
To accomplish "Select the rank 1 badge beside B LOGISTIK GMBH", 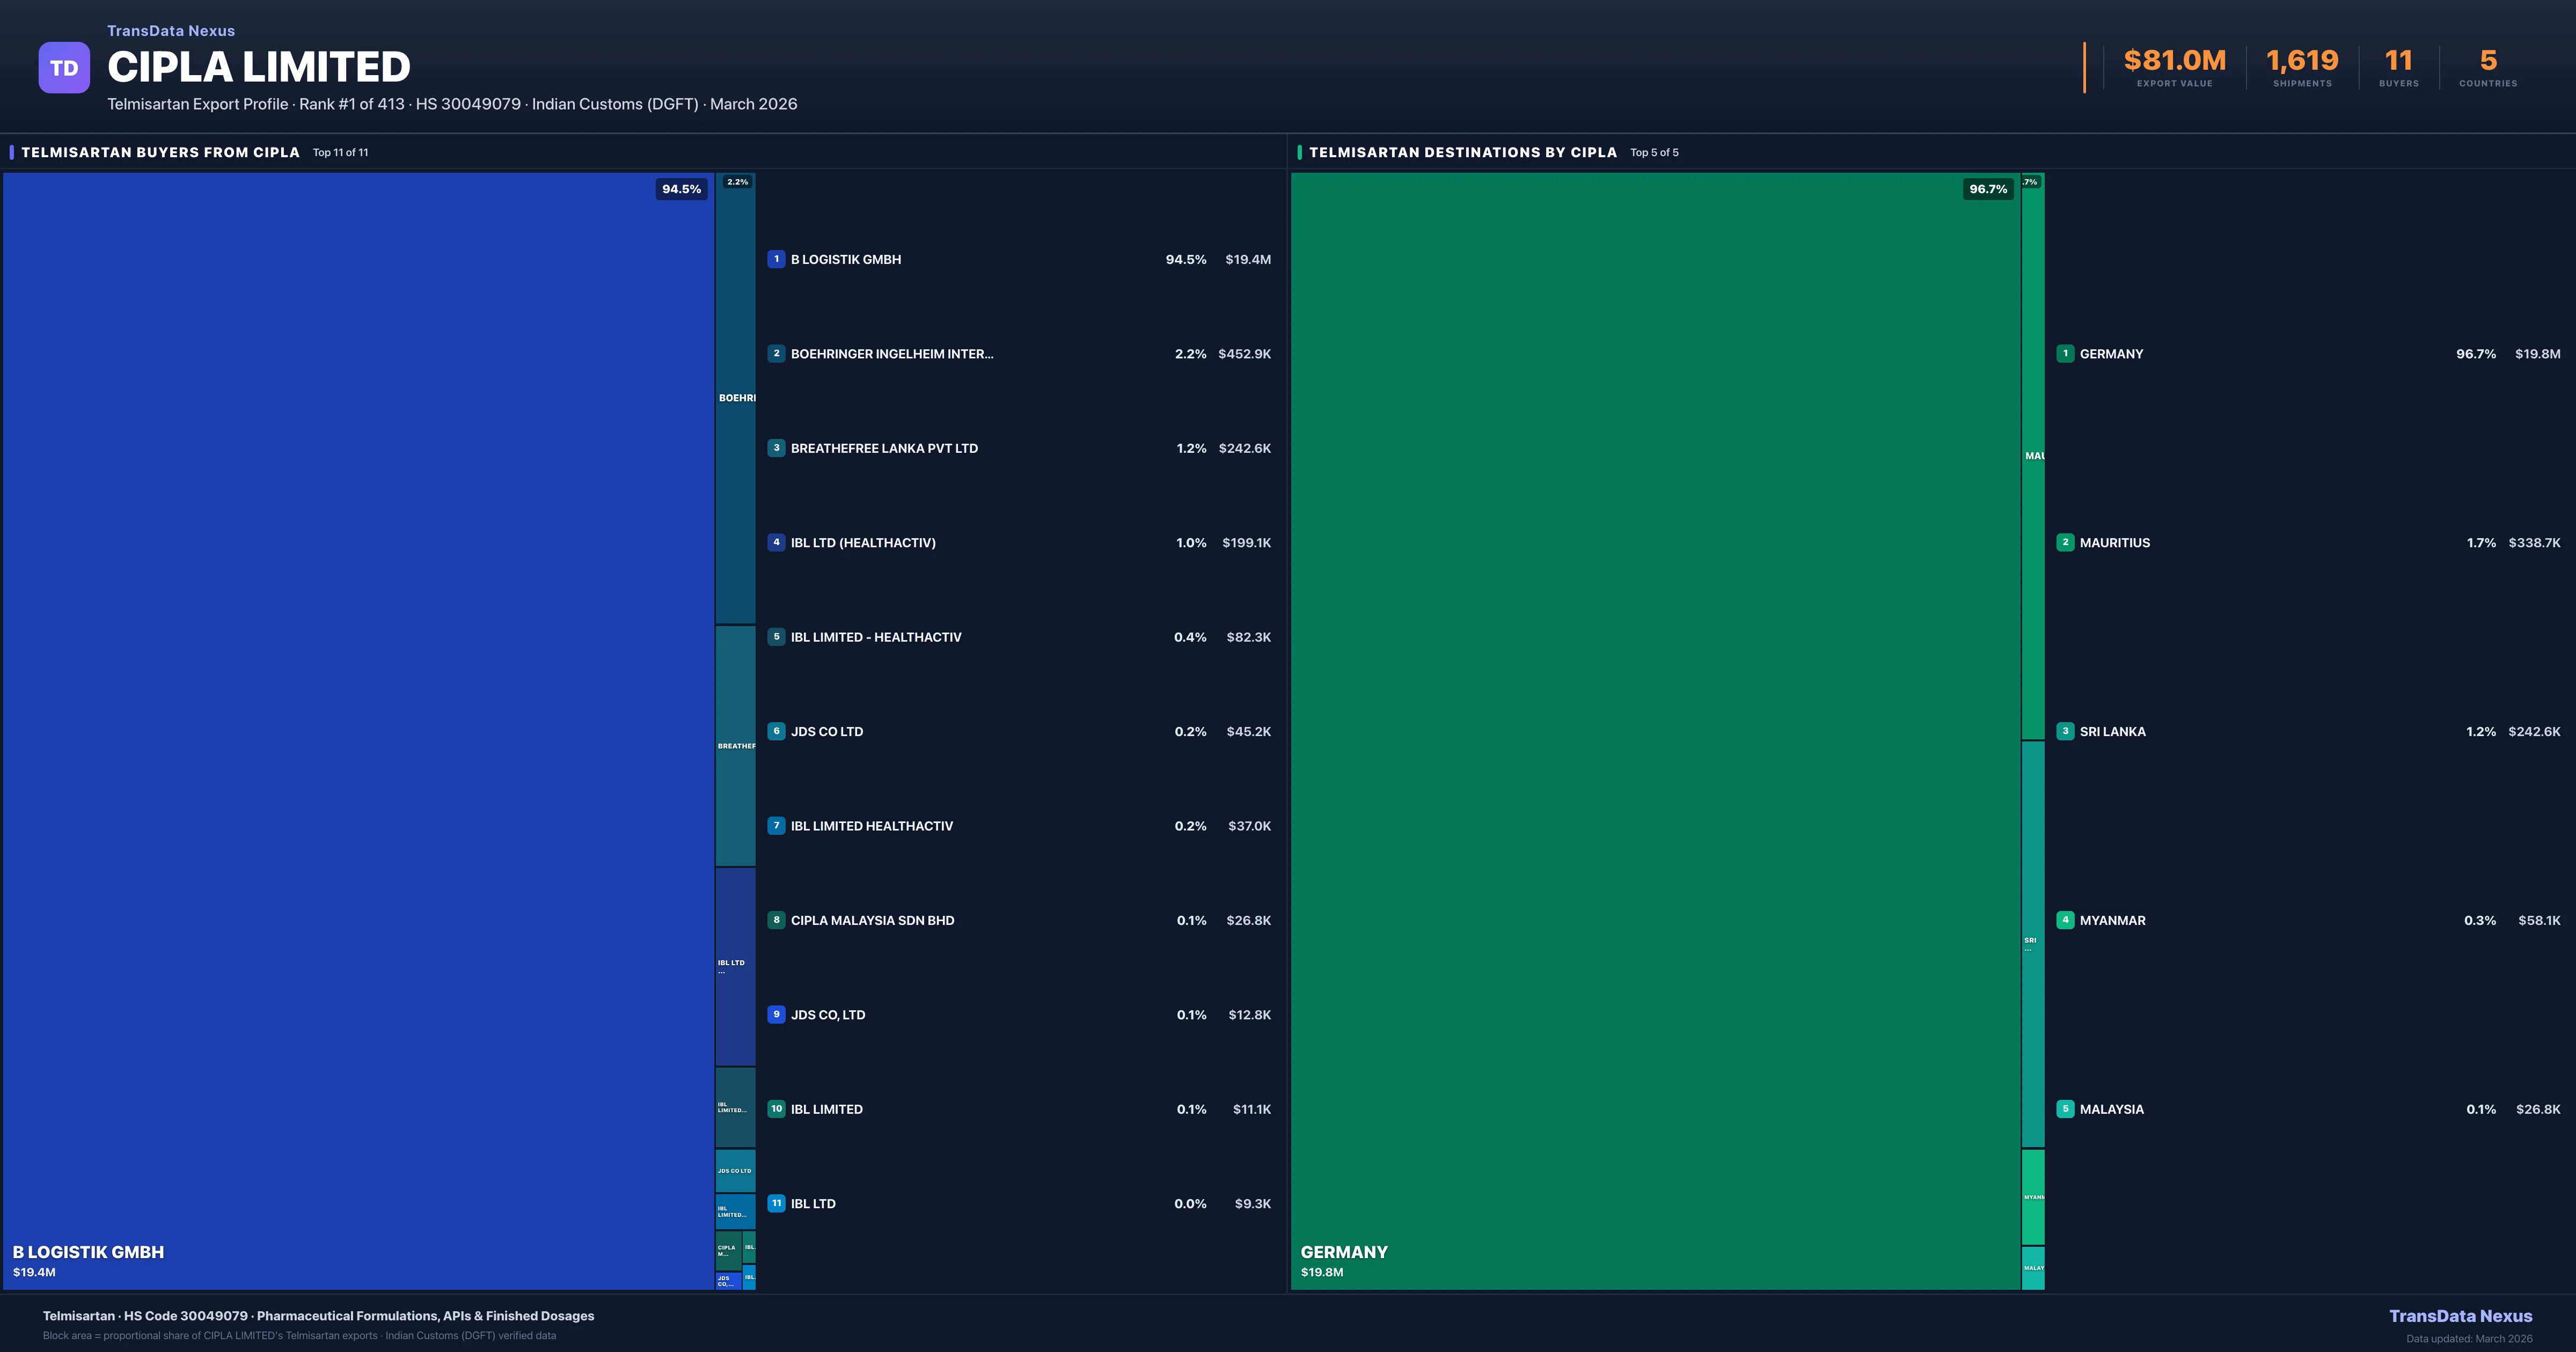I will [x=777, y=259].
